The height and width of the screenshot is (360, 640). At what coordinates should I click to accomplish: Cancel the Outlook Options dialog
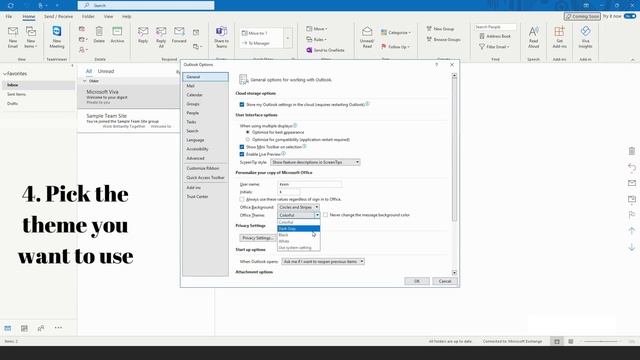coord(444,281)
